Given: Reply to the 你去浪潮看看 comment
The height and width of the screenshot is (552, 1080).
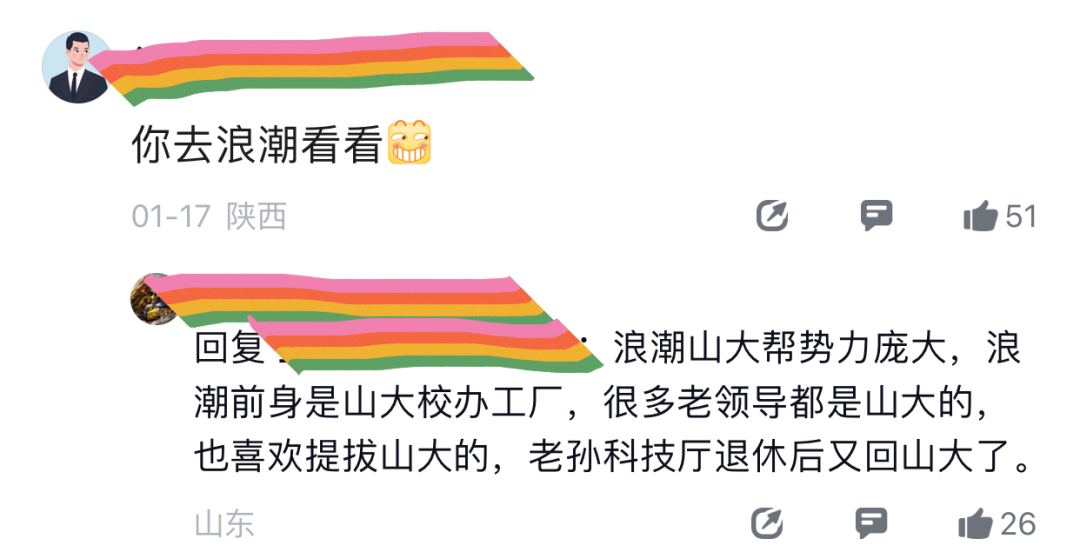Looking at the screenshot, I should coord(876,216).
